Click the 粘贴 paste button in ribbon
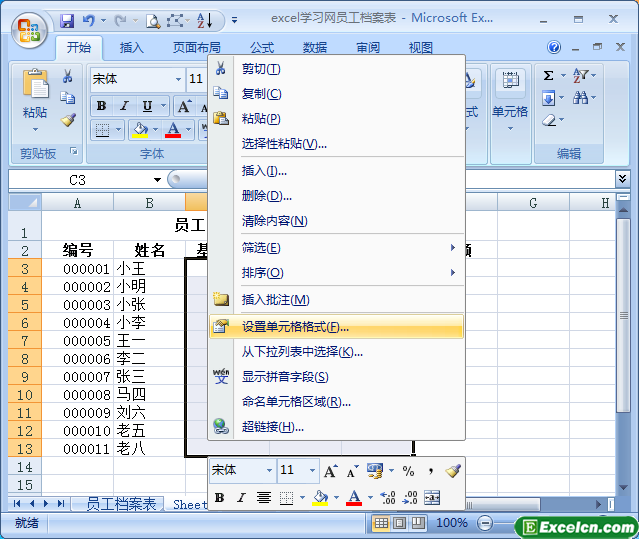The image size is (639, 539). point(35,95)
